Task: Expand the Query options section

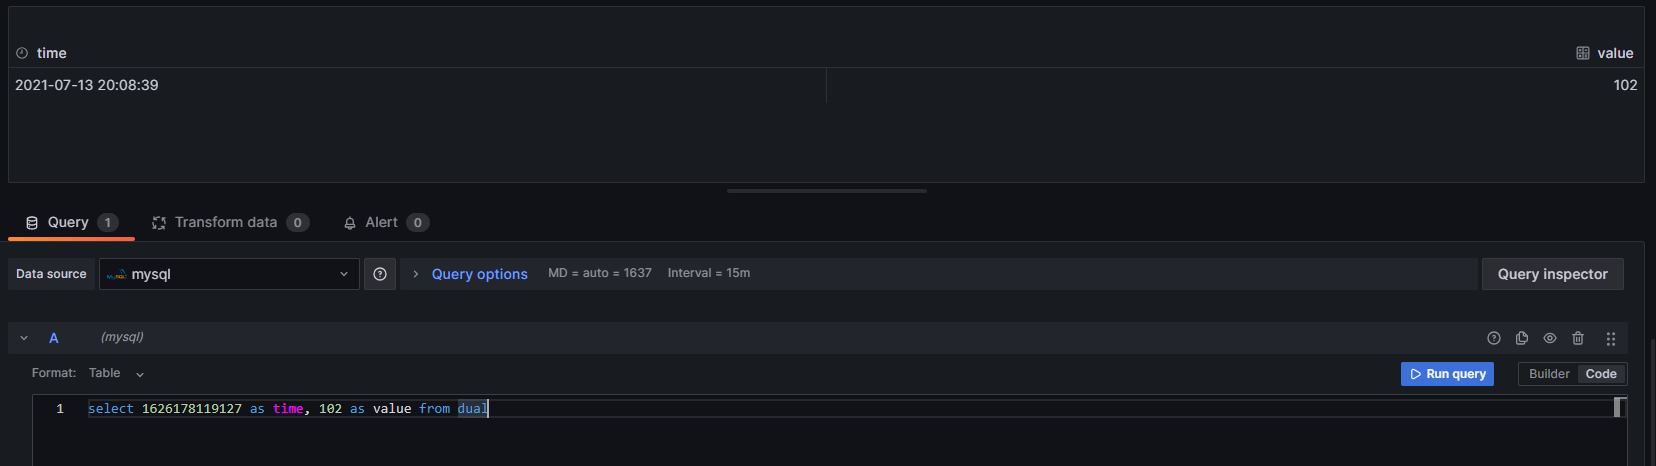Action: (479, 274)
